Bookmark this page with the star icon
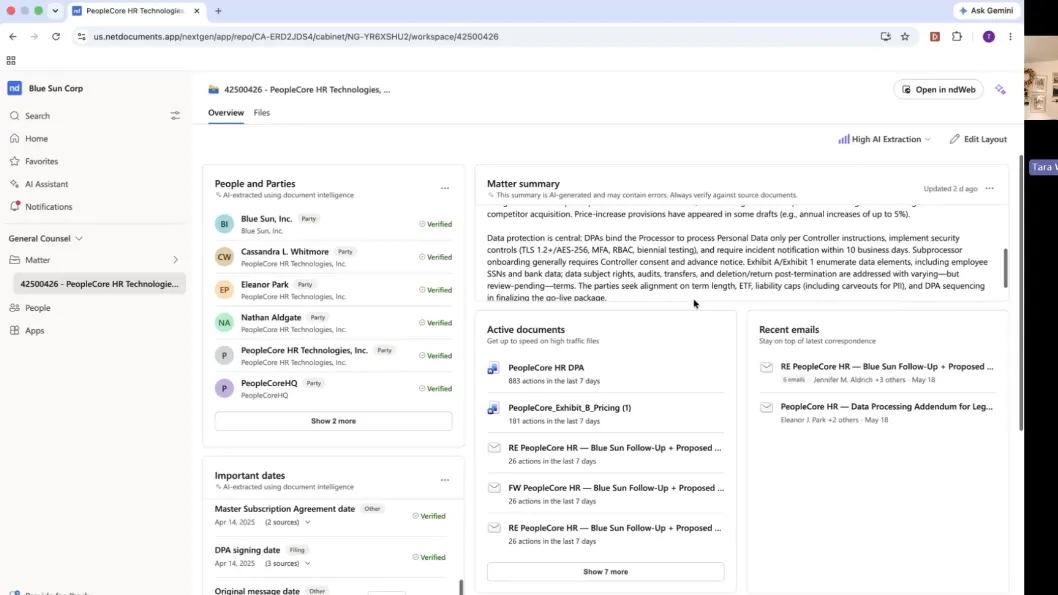1058x595 pixels. click(x=905, y=36)
